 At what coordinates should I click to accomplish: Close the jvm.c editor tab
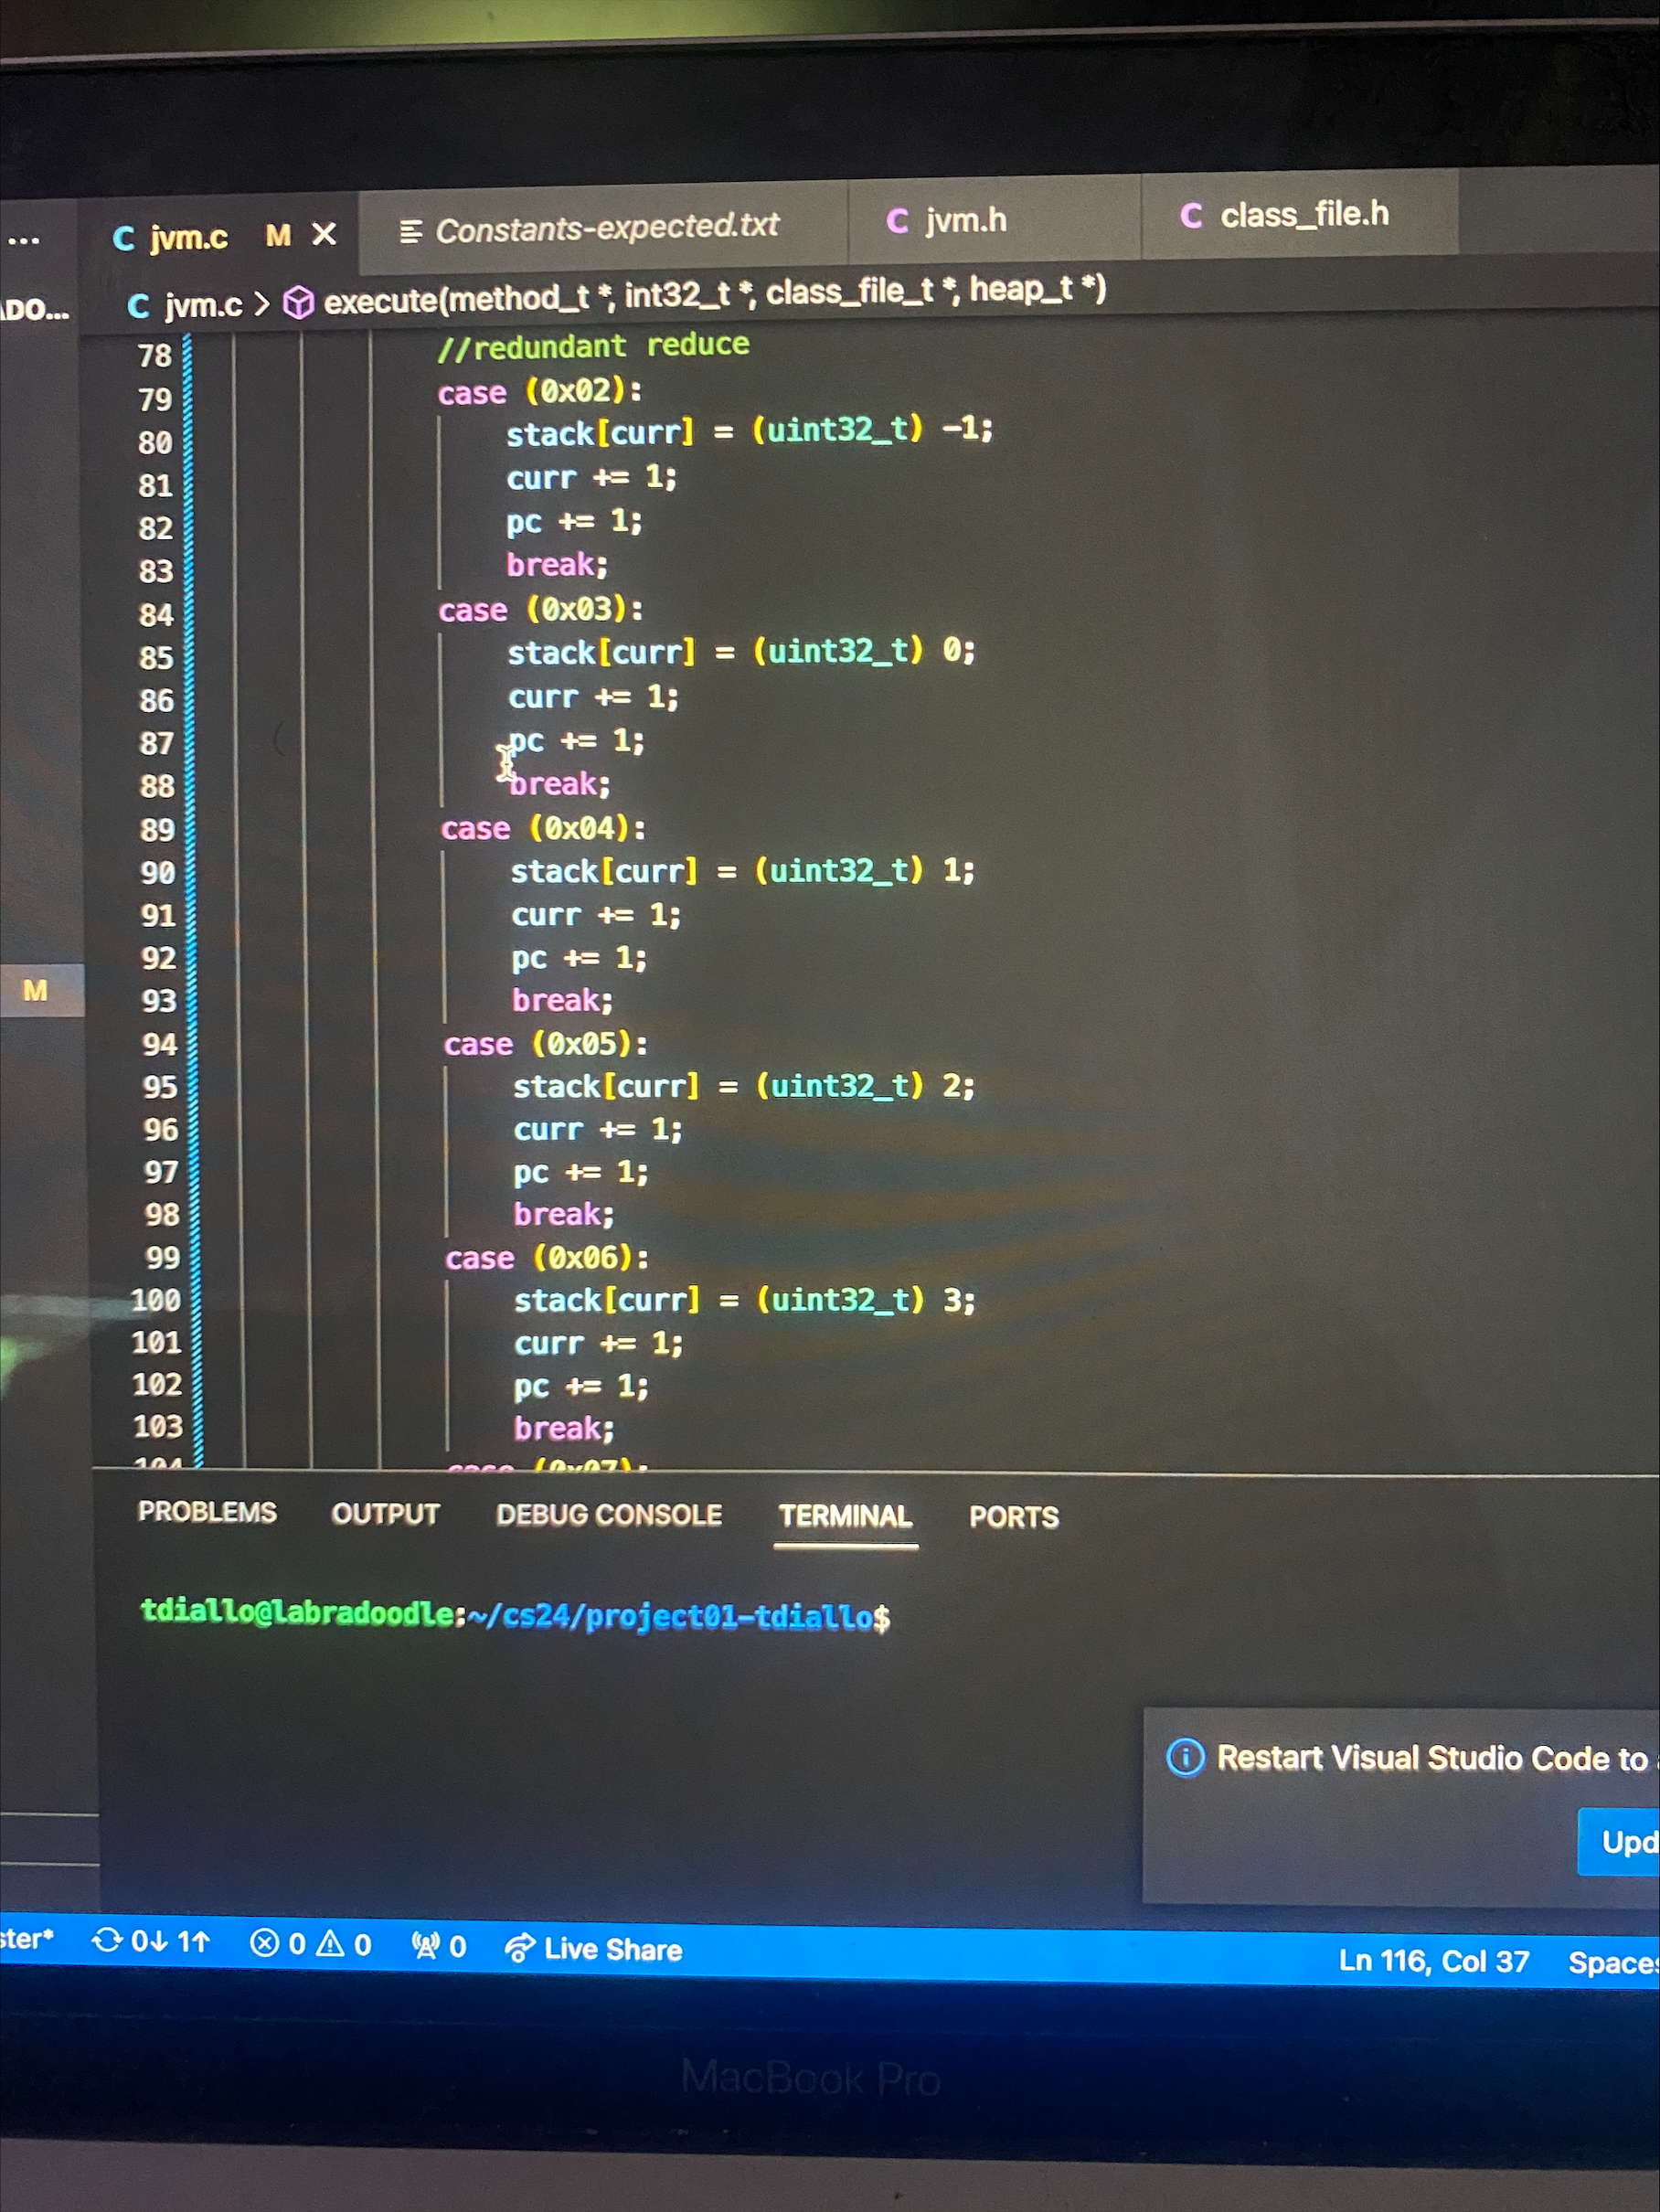[324, 234]
